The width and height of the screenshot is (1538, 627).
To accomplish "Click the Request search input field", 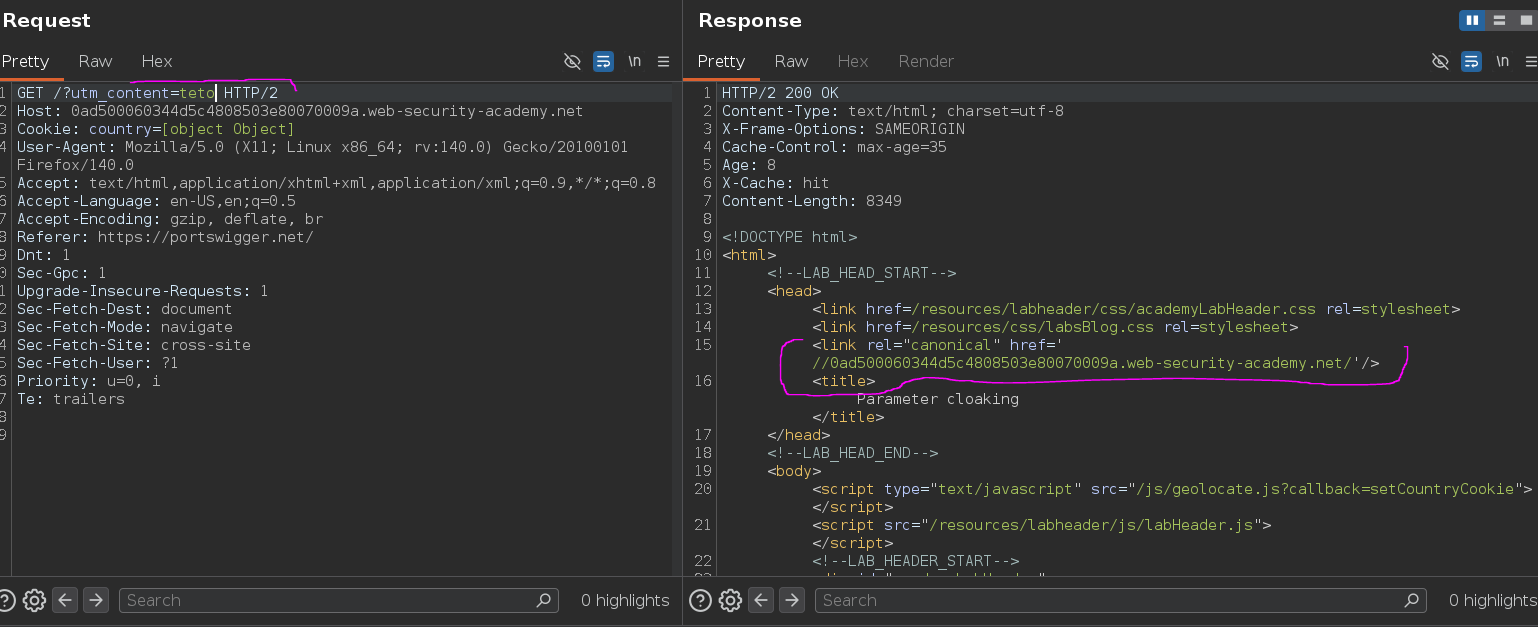I will [338, 600].
